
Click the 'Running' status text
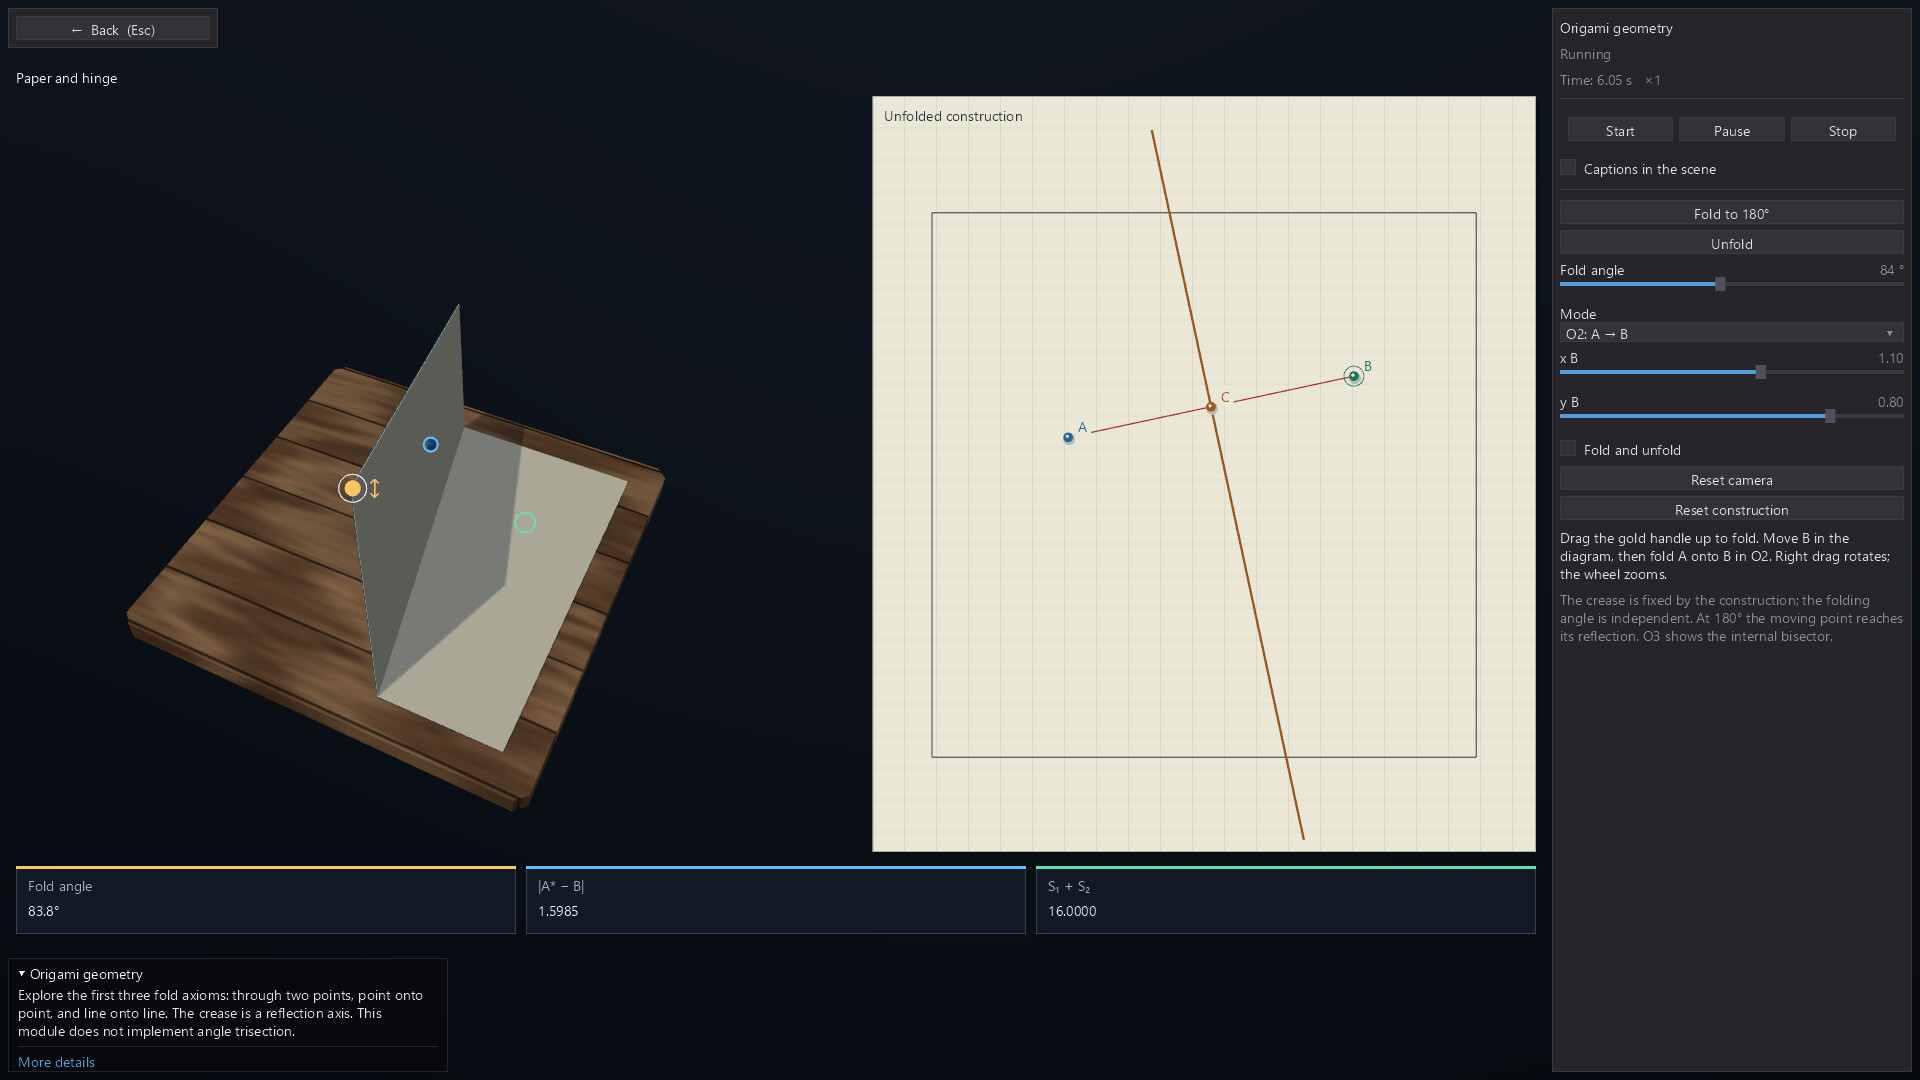point(1585,54)
